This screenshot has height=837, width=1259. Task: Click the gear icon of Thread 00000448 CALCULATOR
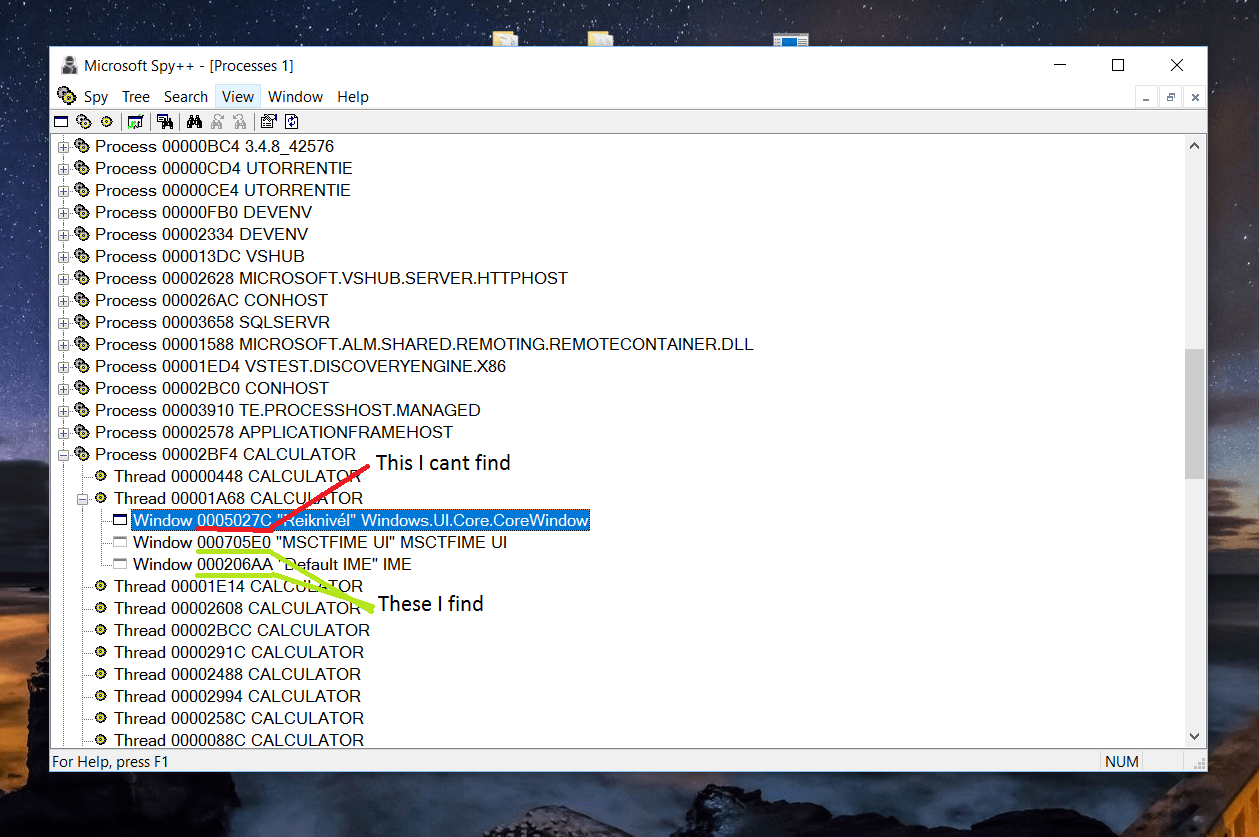coord(101,476)
